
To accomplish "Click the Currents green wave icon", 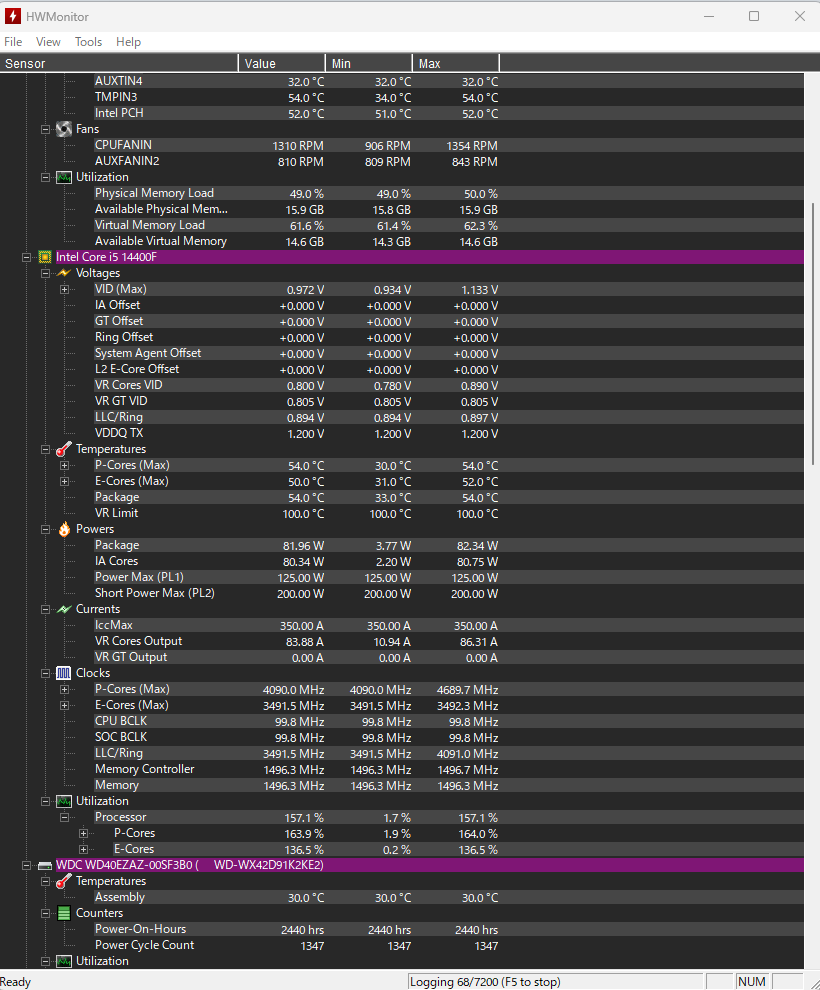I will (x=64, y=609).
